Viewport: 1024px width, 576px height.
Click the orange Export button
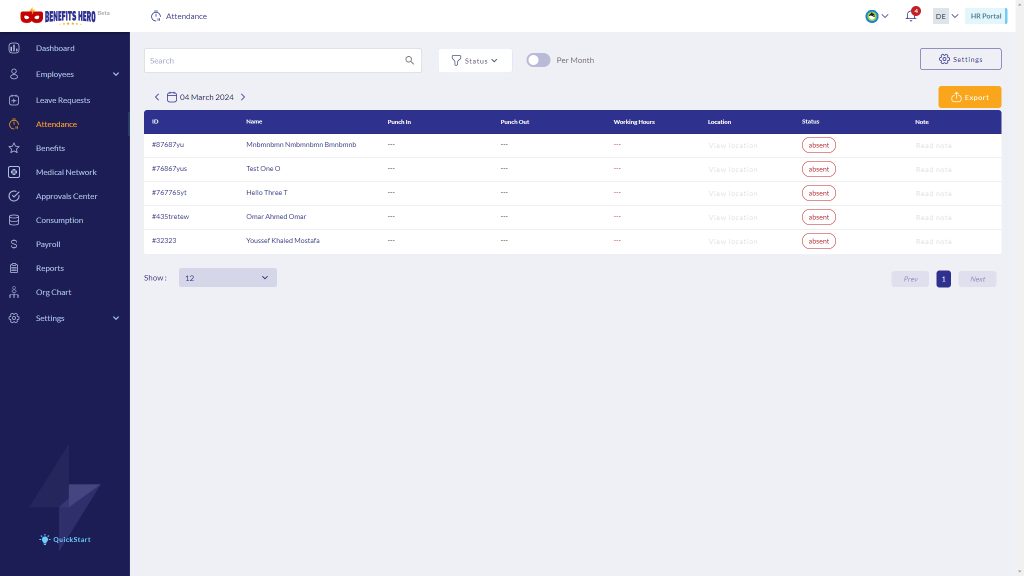(969, 97)
